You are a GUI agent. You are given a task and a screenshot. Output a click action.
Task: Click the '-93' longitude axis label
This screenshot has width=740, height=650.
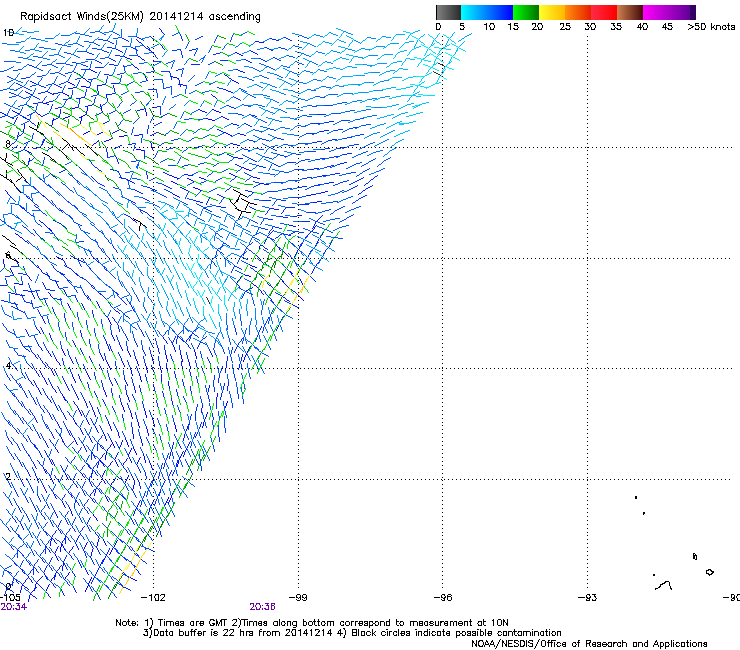588,598
